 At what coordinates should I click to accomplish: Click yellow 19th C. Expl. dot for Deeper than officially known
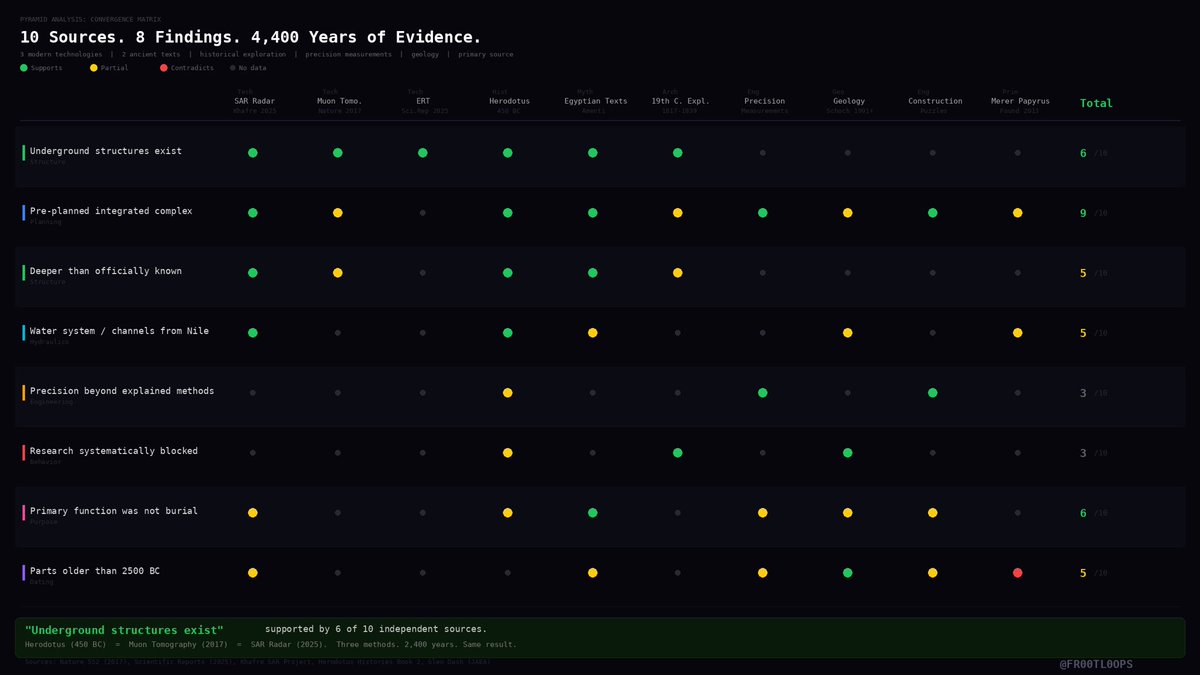tap(678, 273)
